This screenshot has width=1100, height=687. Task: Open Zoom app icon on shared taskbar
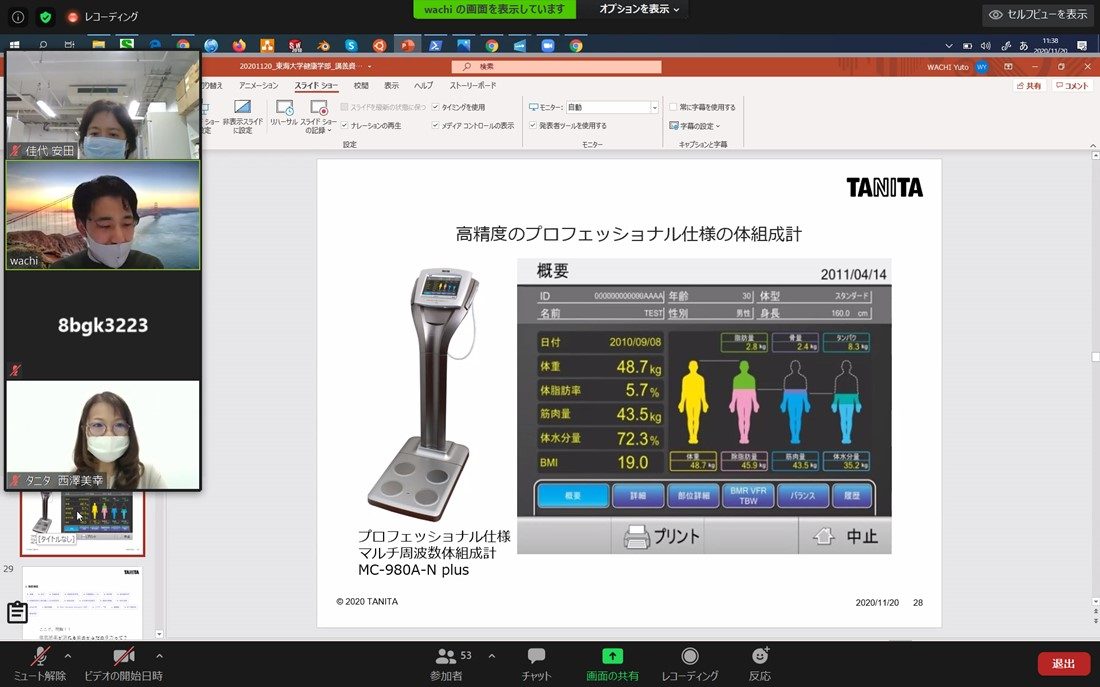pos(548,46)
